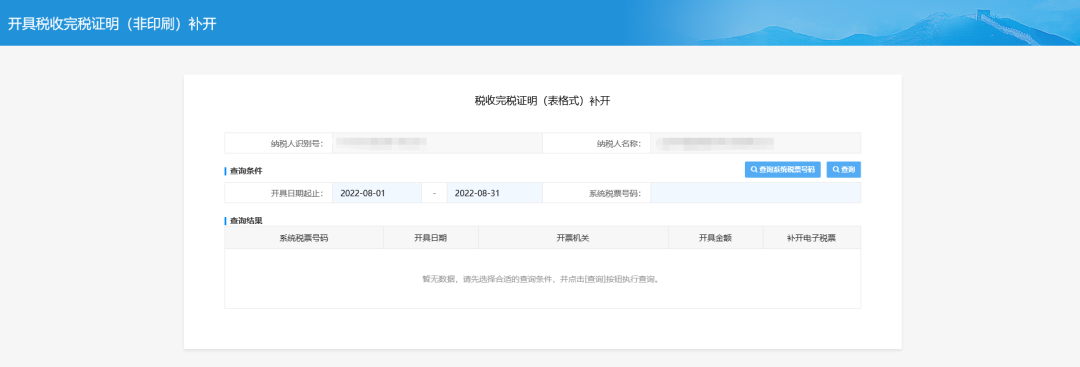Image resolution: width=1080 pixels, height=367 pixels.
Task: Click the 开具日期起止 label
Action: [297, 193]
